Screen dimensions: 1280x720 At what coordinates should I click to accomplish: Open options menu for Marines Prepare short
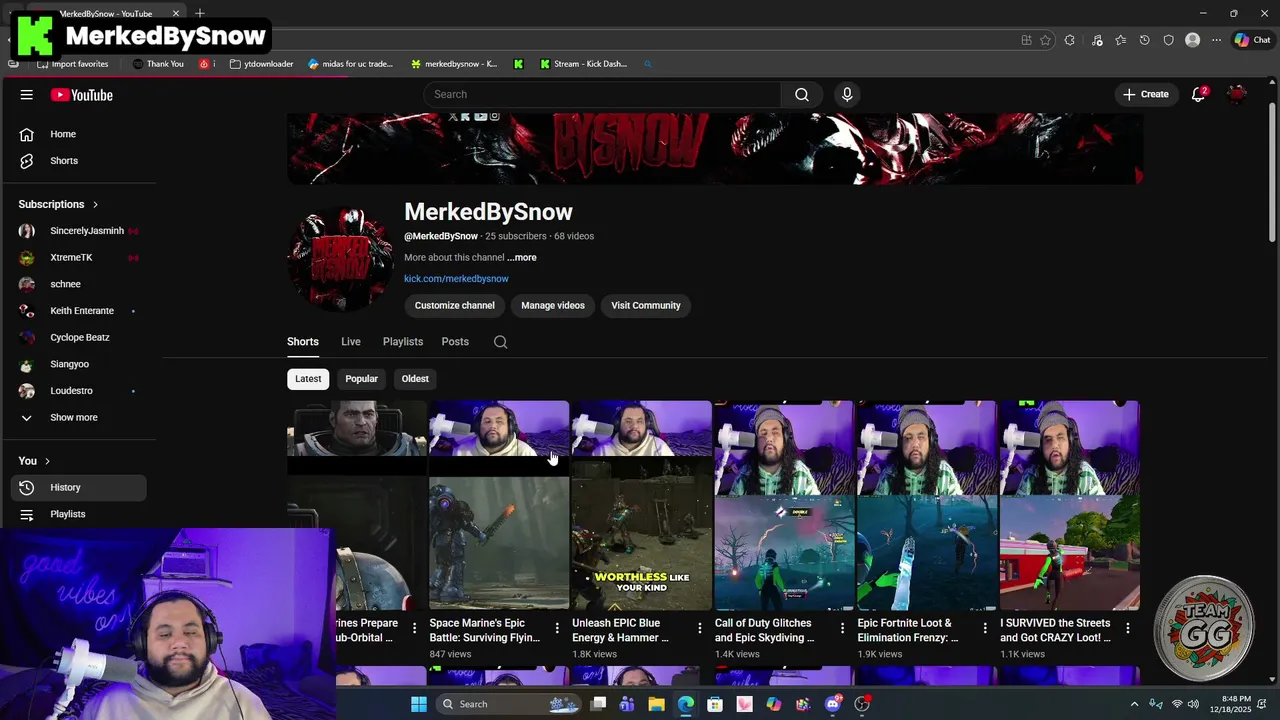click(x=414, y=629)
